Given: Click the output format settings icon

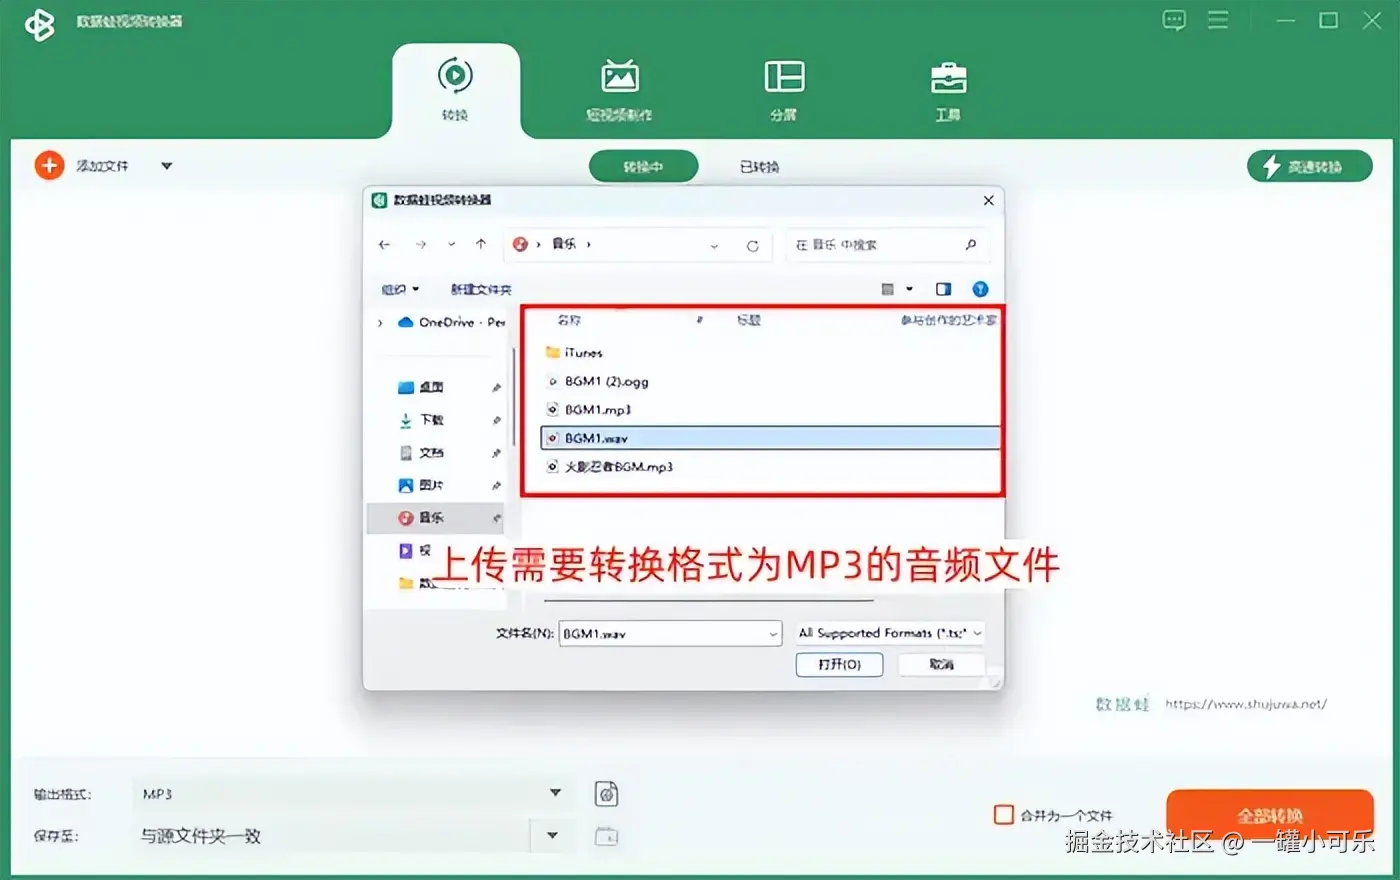Looking at the screenshot, I should pyautogui.click(x=606, y=794).
